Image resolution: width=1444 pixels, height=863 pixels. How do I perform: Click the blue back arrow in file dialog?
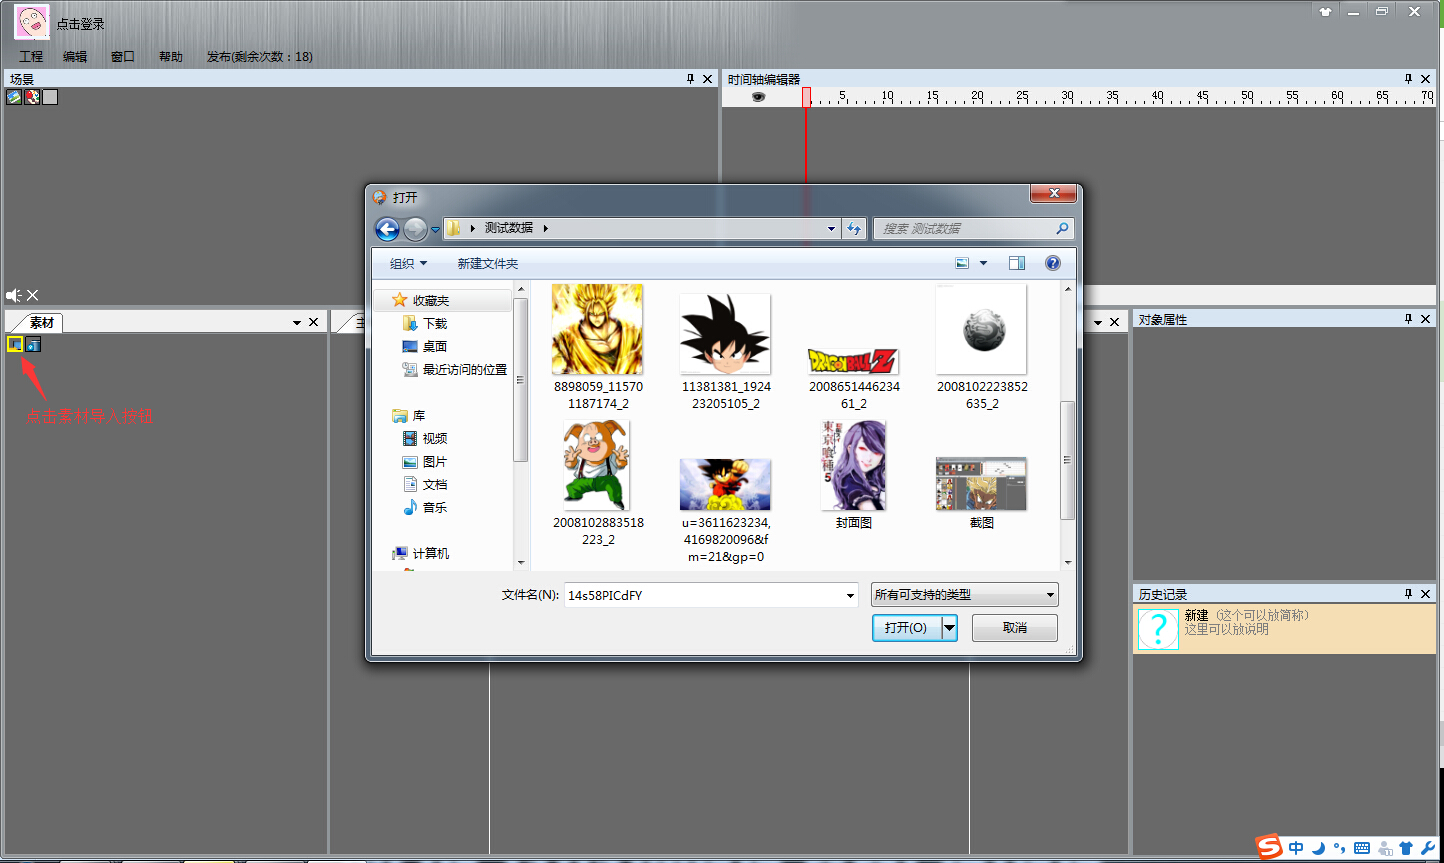click(388, 229)
